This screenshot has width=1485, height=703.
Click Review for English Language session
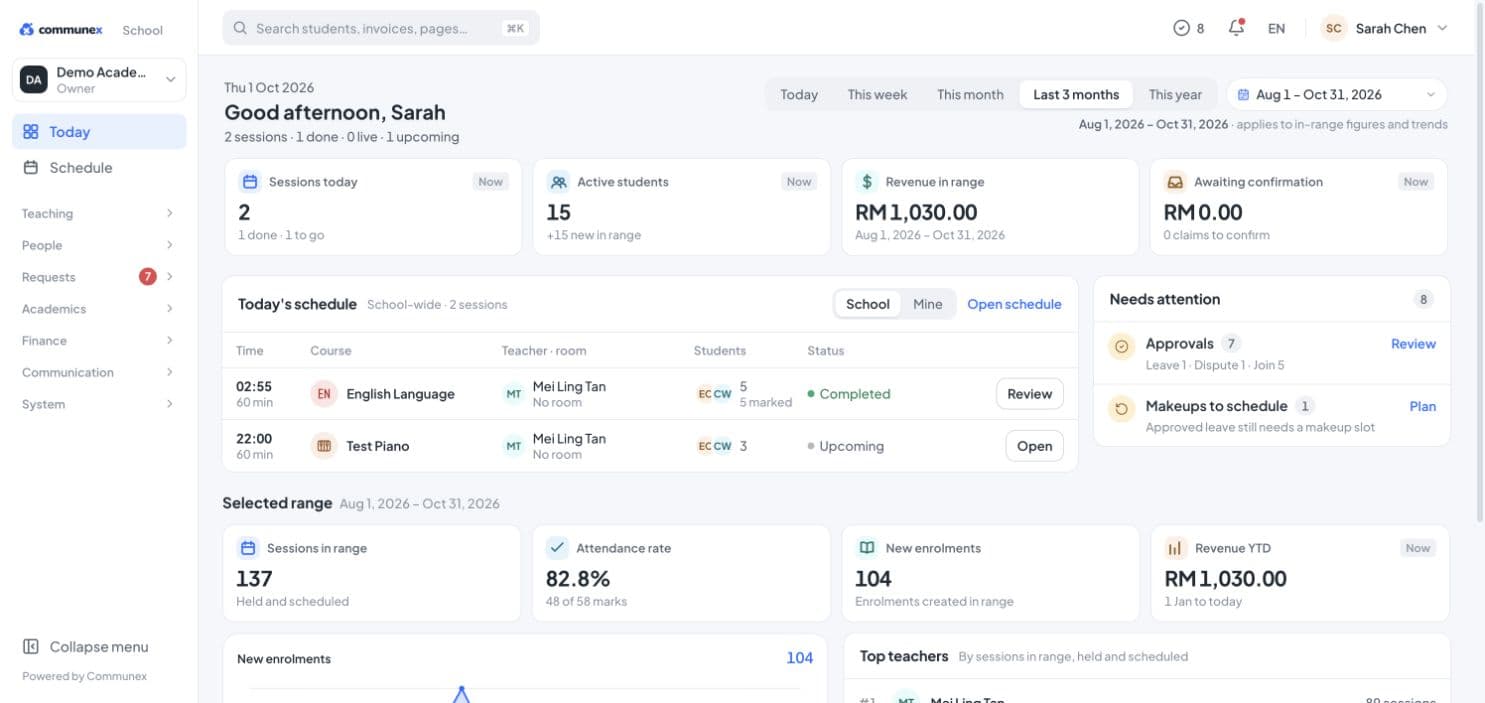[x=1029, y=394]
